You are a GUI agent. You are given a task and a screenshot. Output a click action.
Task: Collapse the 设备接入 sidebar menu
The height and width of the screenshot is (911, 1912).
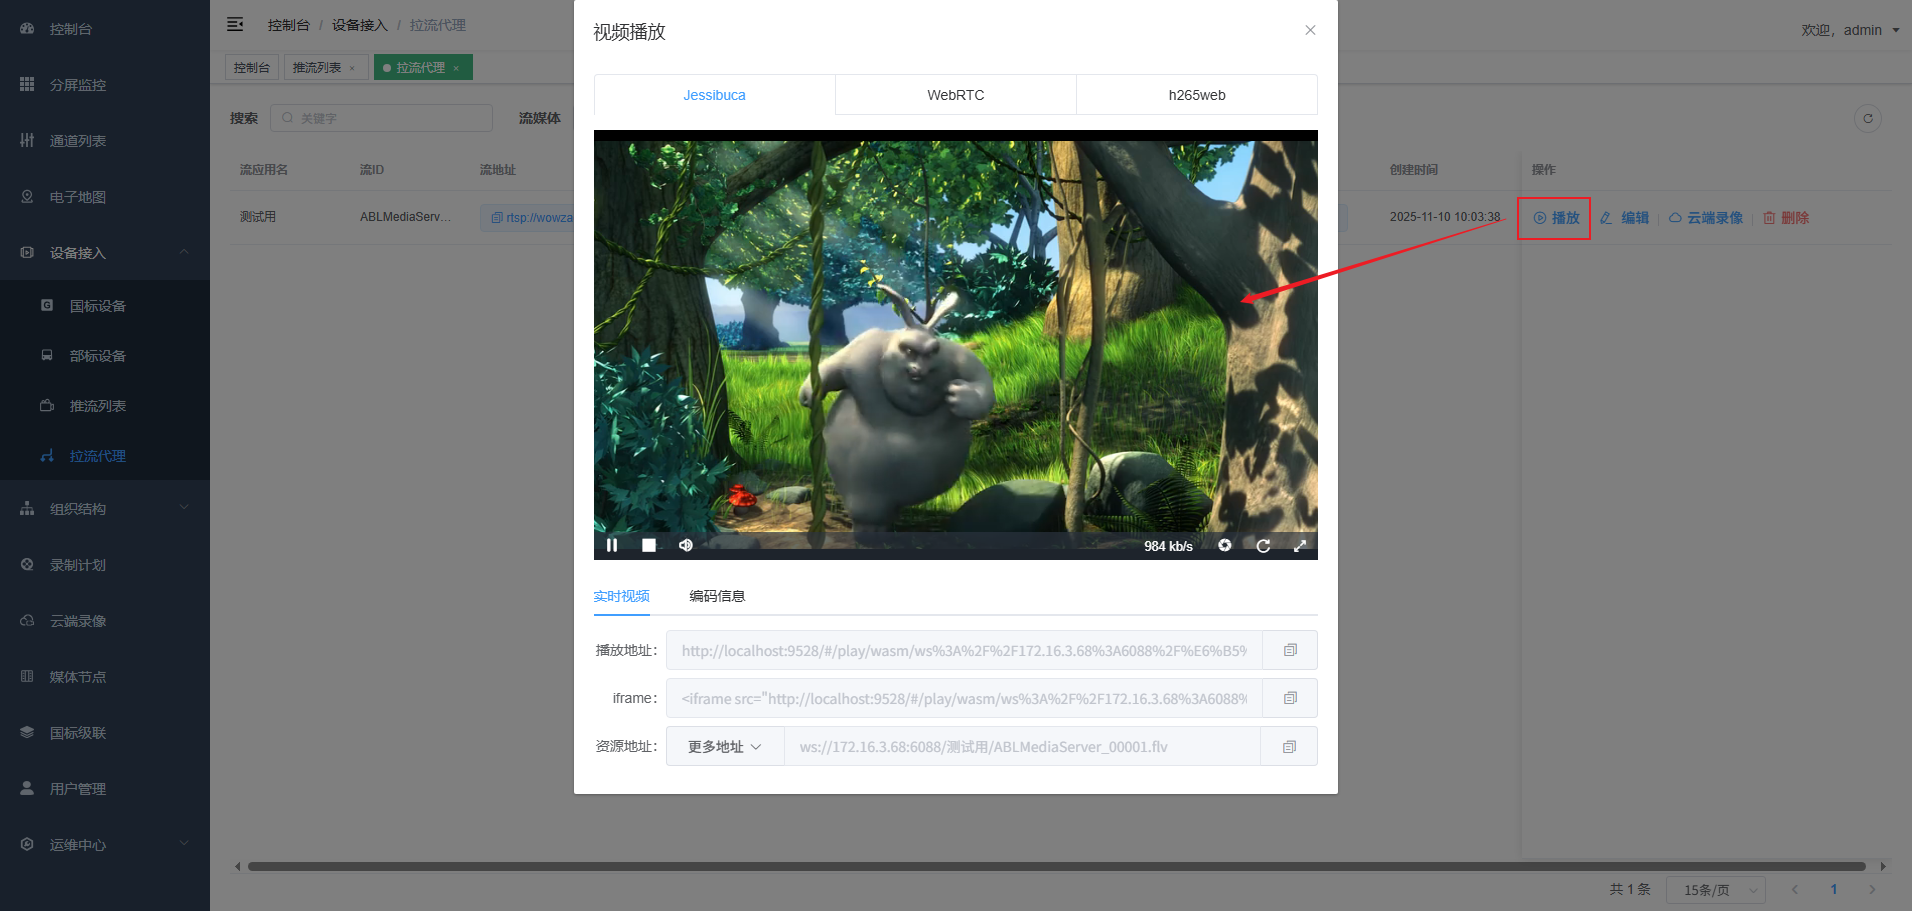pyautogui.click(x=105, y=253)
